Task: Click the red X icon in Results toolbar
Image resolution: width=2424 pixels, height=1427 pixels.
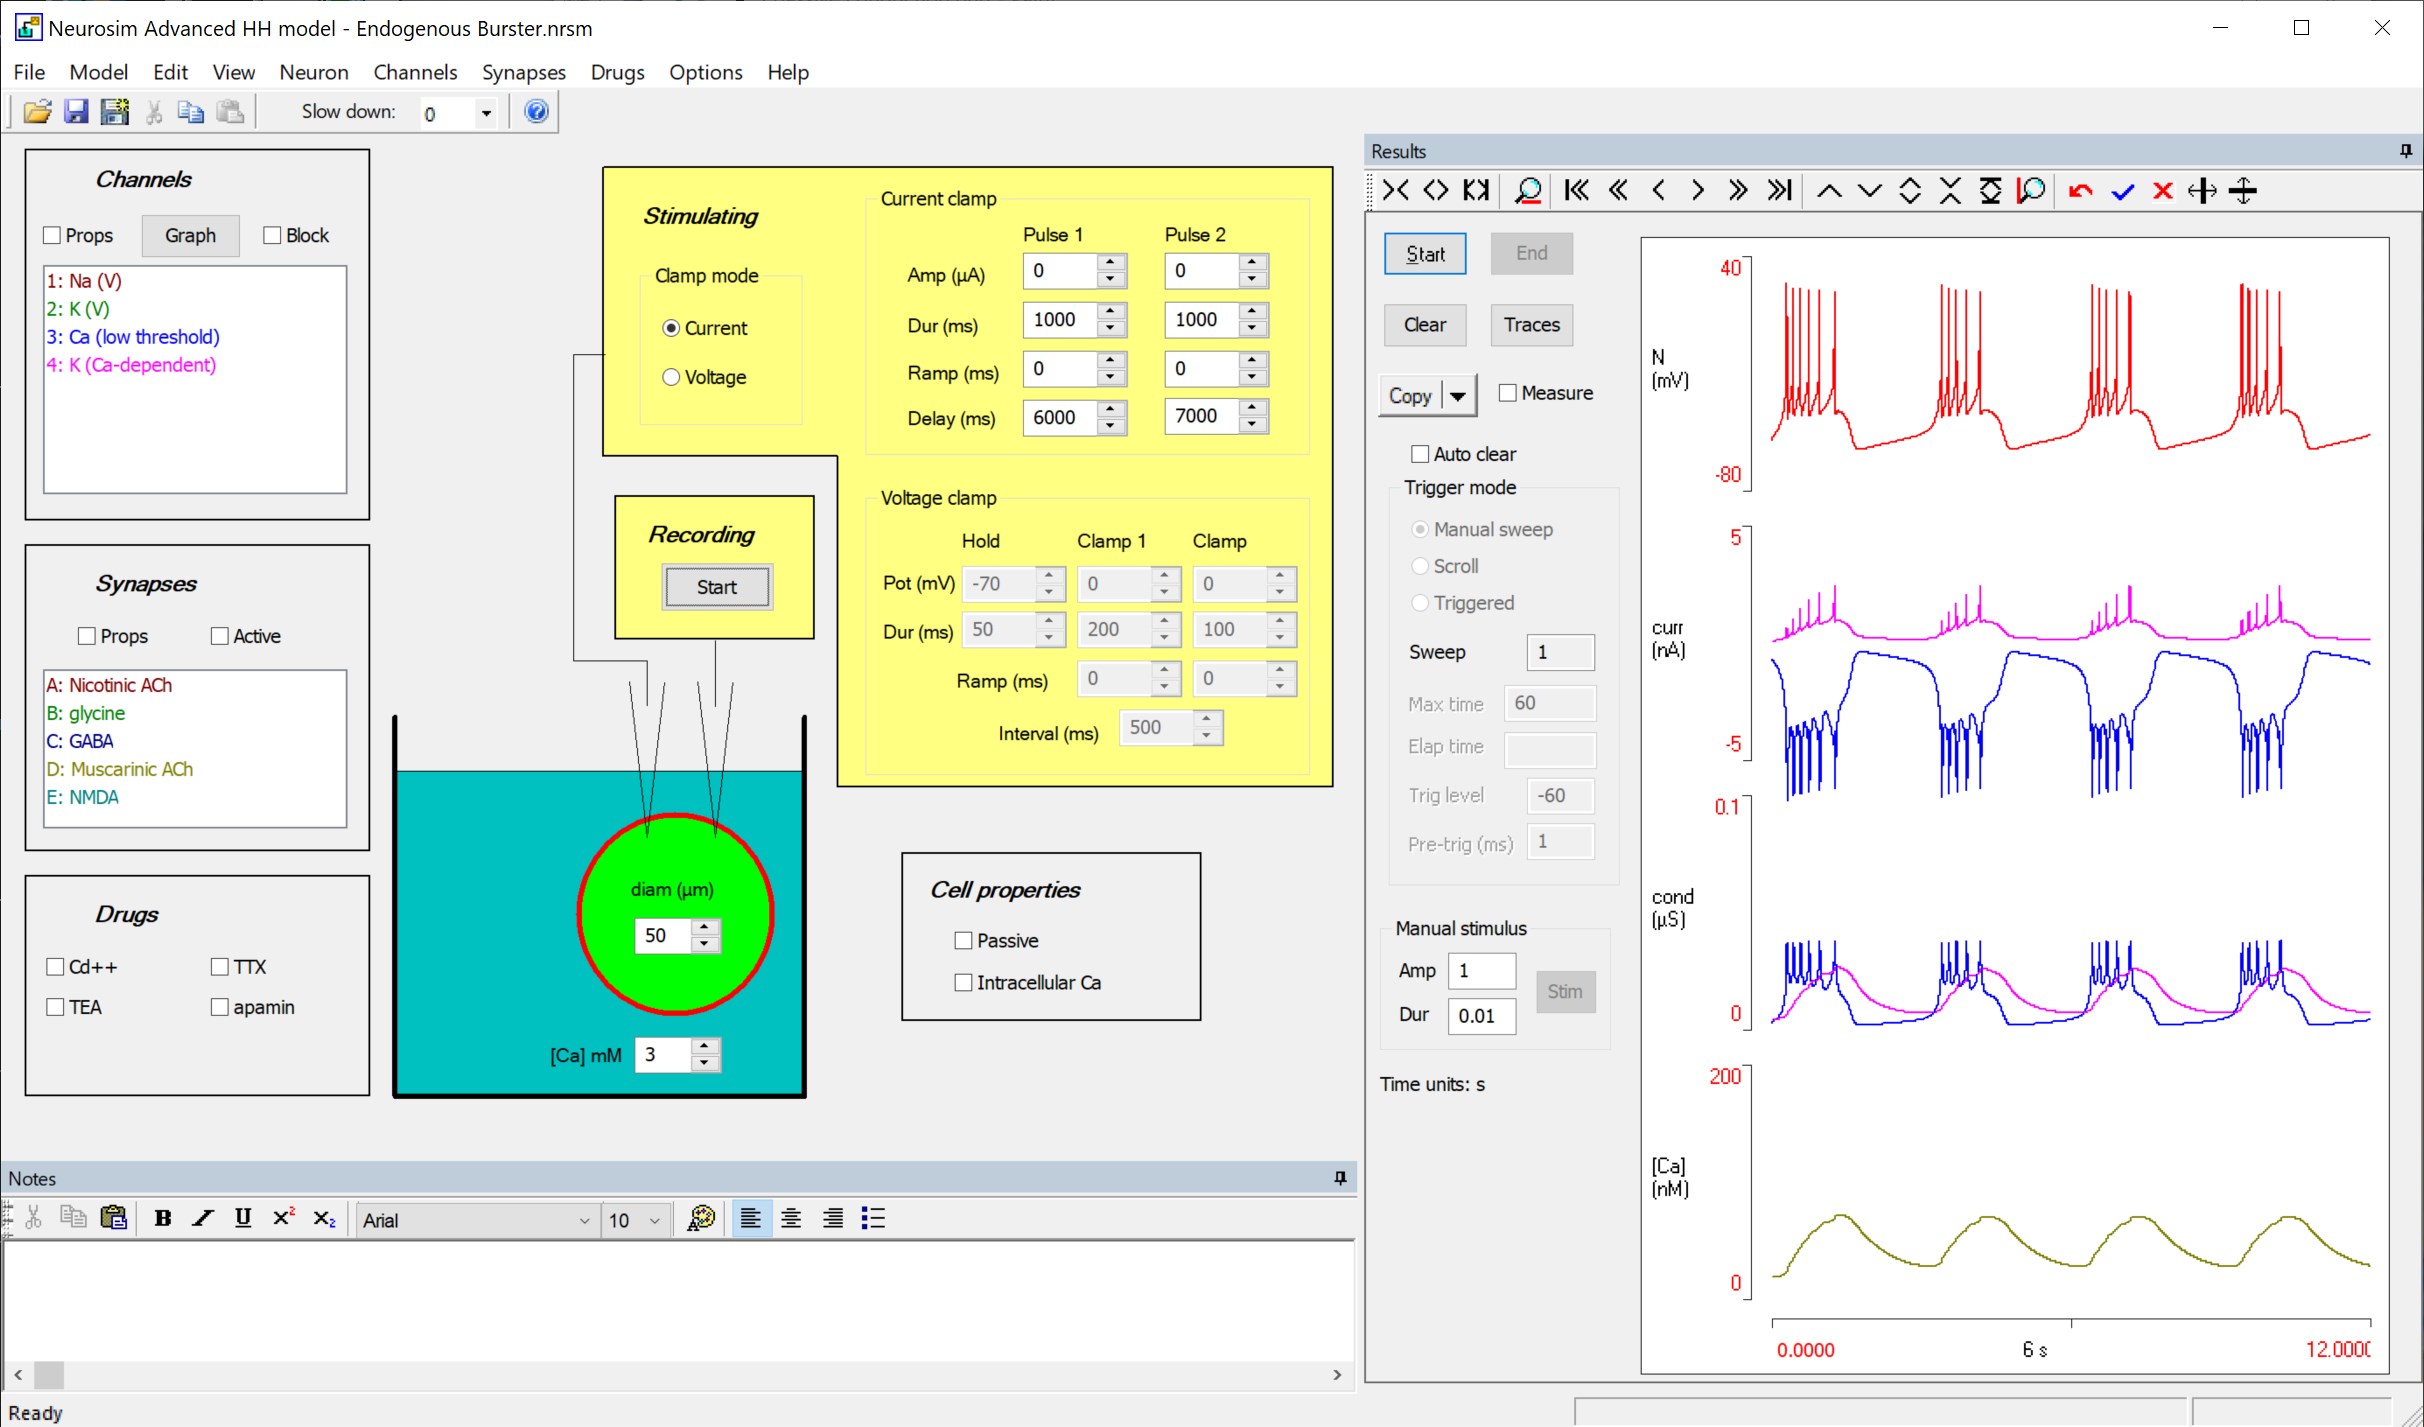Action: pos(2162,190)
